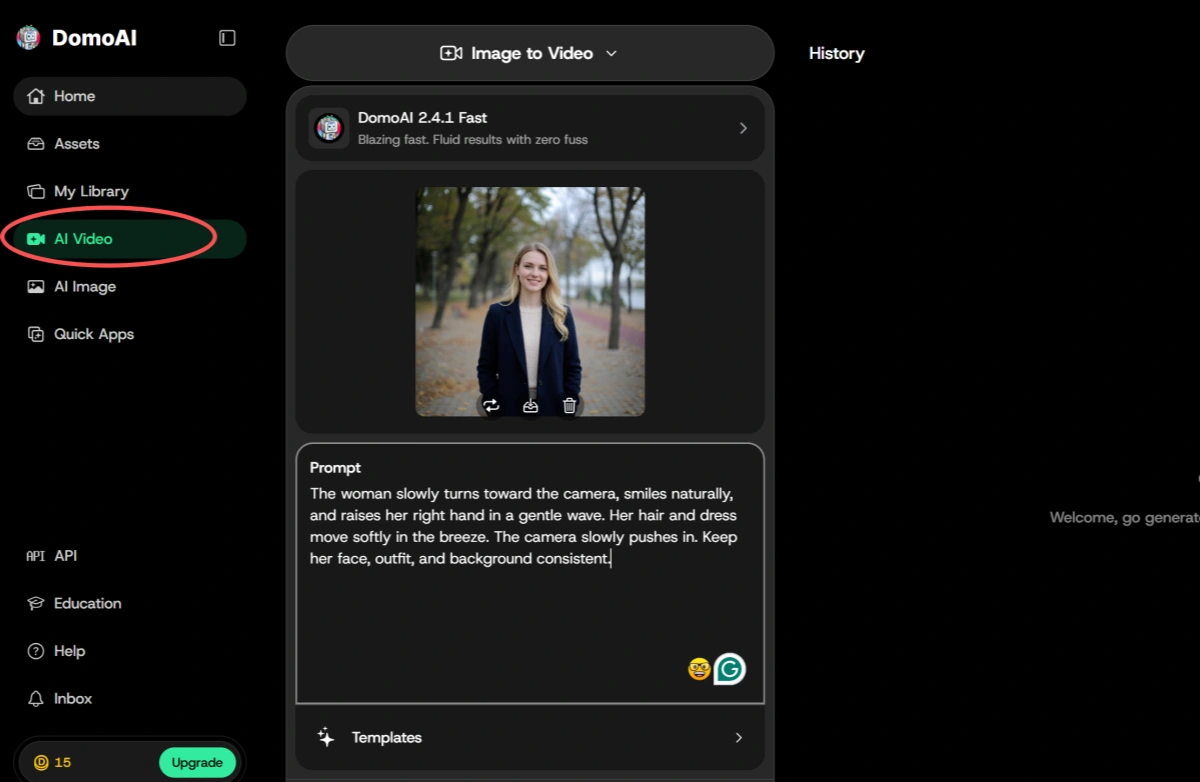Open the Inbox notifications
Image resolution: width=1200 pixels, height=782 pixels.
[130, 699]
